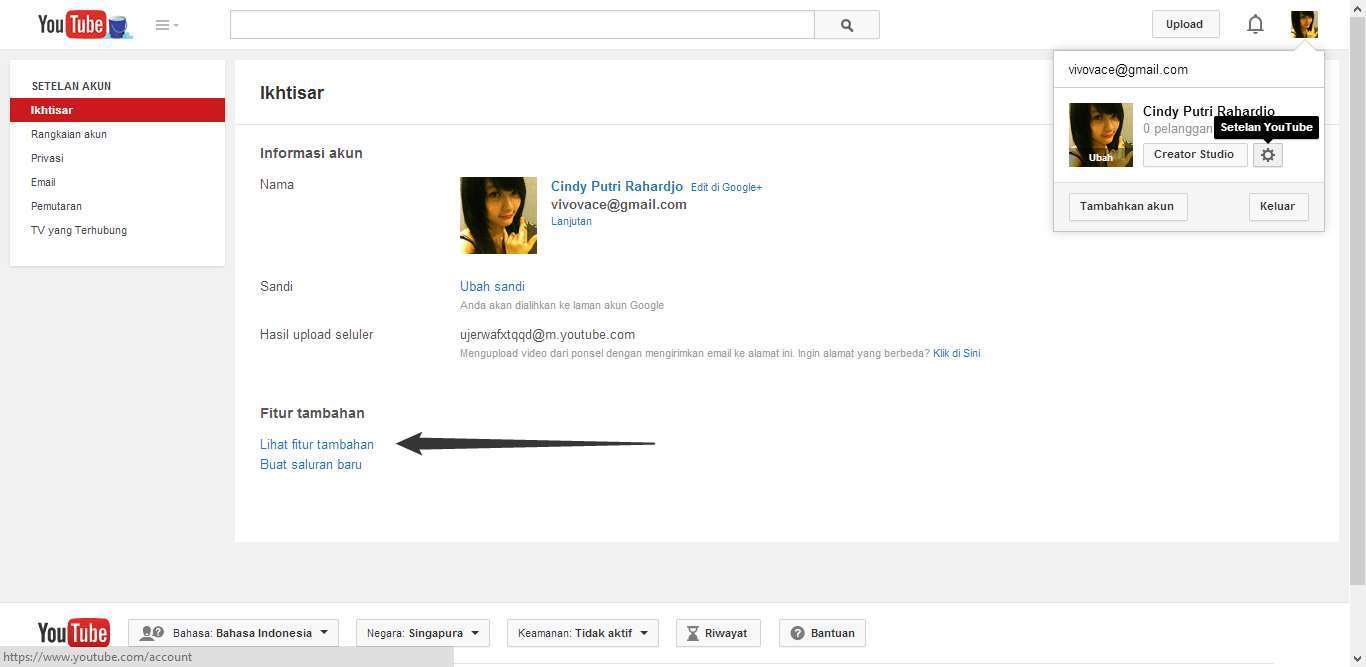
Task: Click Buat saluran baru link
Action: pos(311,464)
